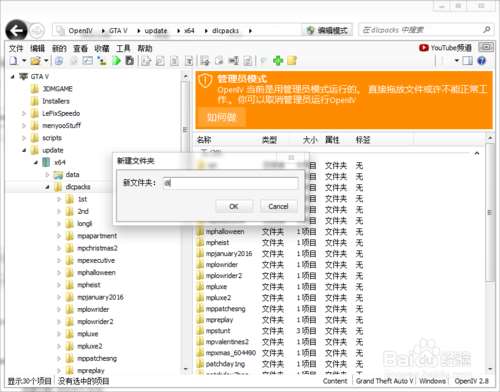Open the 文件 menu

click(x=16, y=49)
